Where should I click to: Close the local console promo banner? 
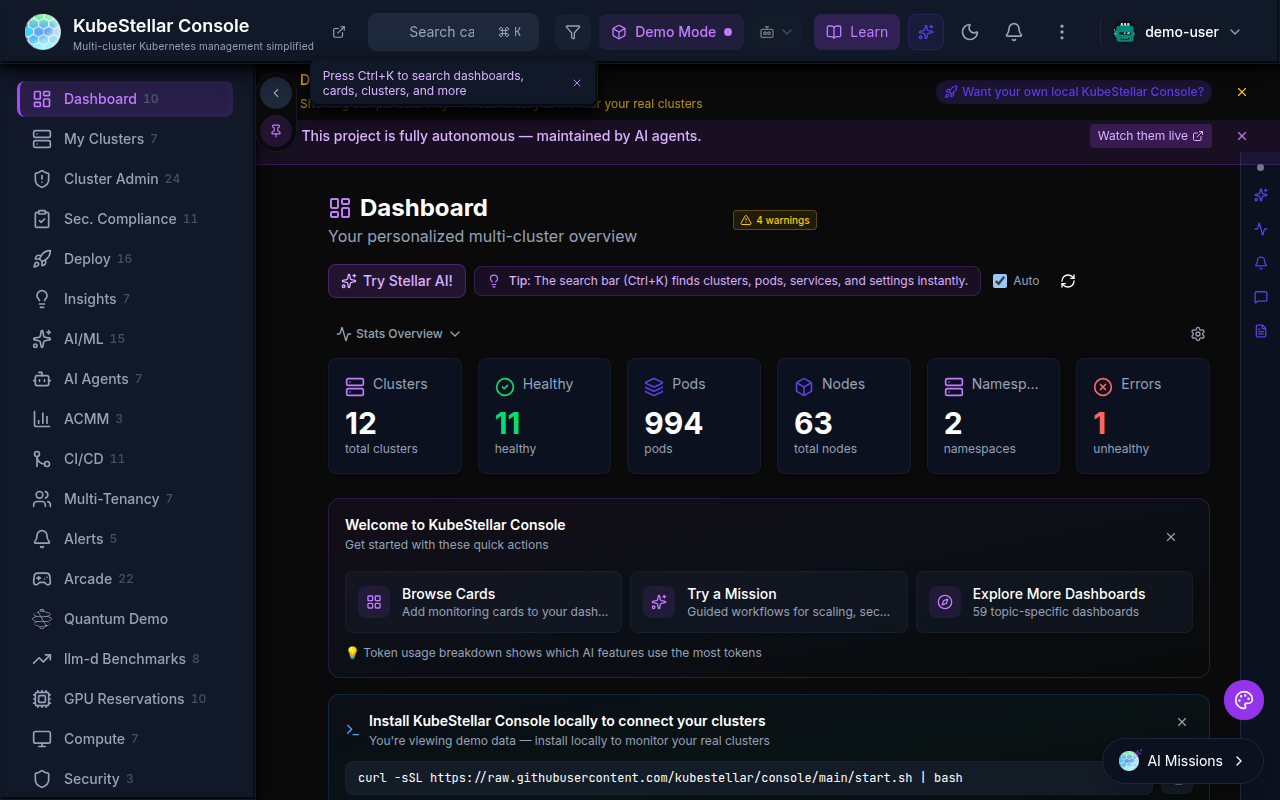(x=1242, y=92)
